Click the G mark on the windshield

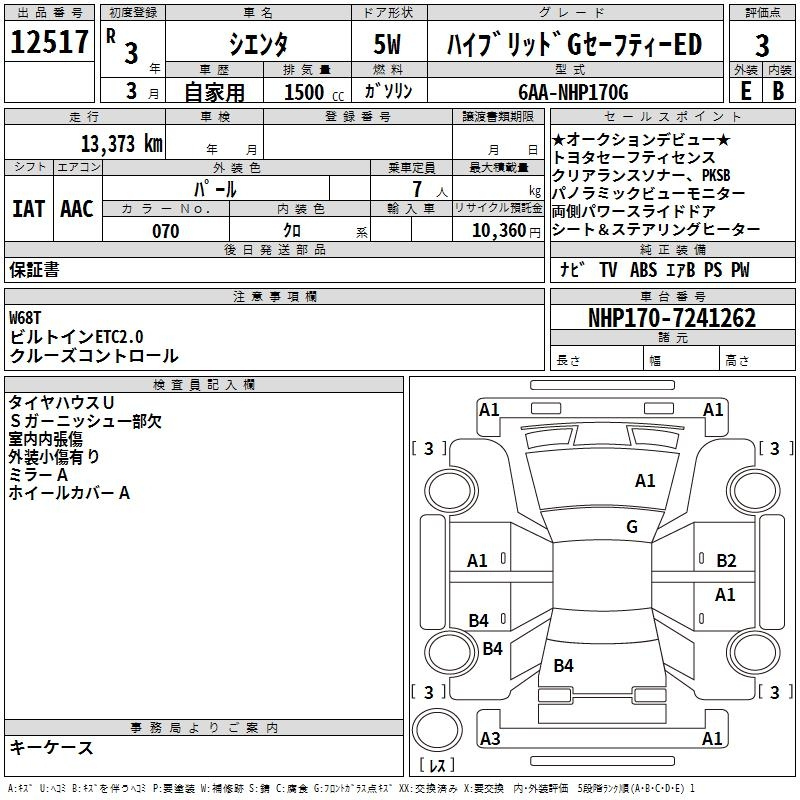[631, 527]
